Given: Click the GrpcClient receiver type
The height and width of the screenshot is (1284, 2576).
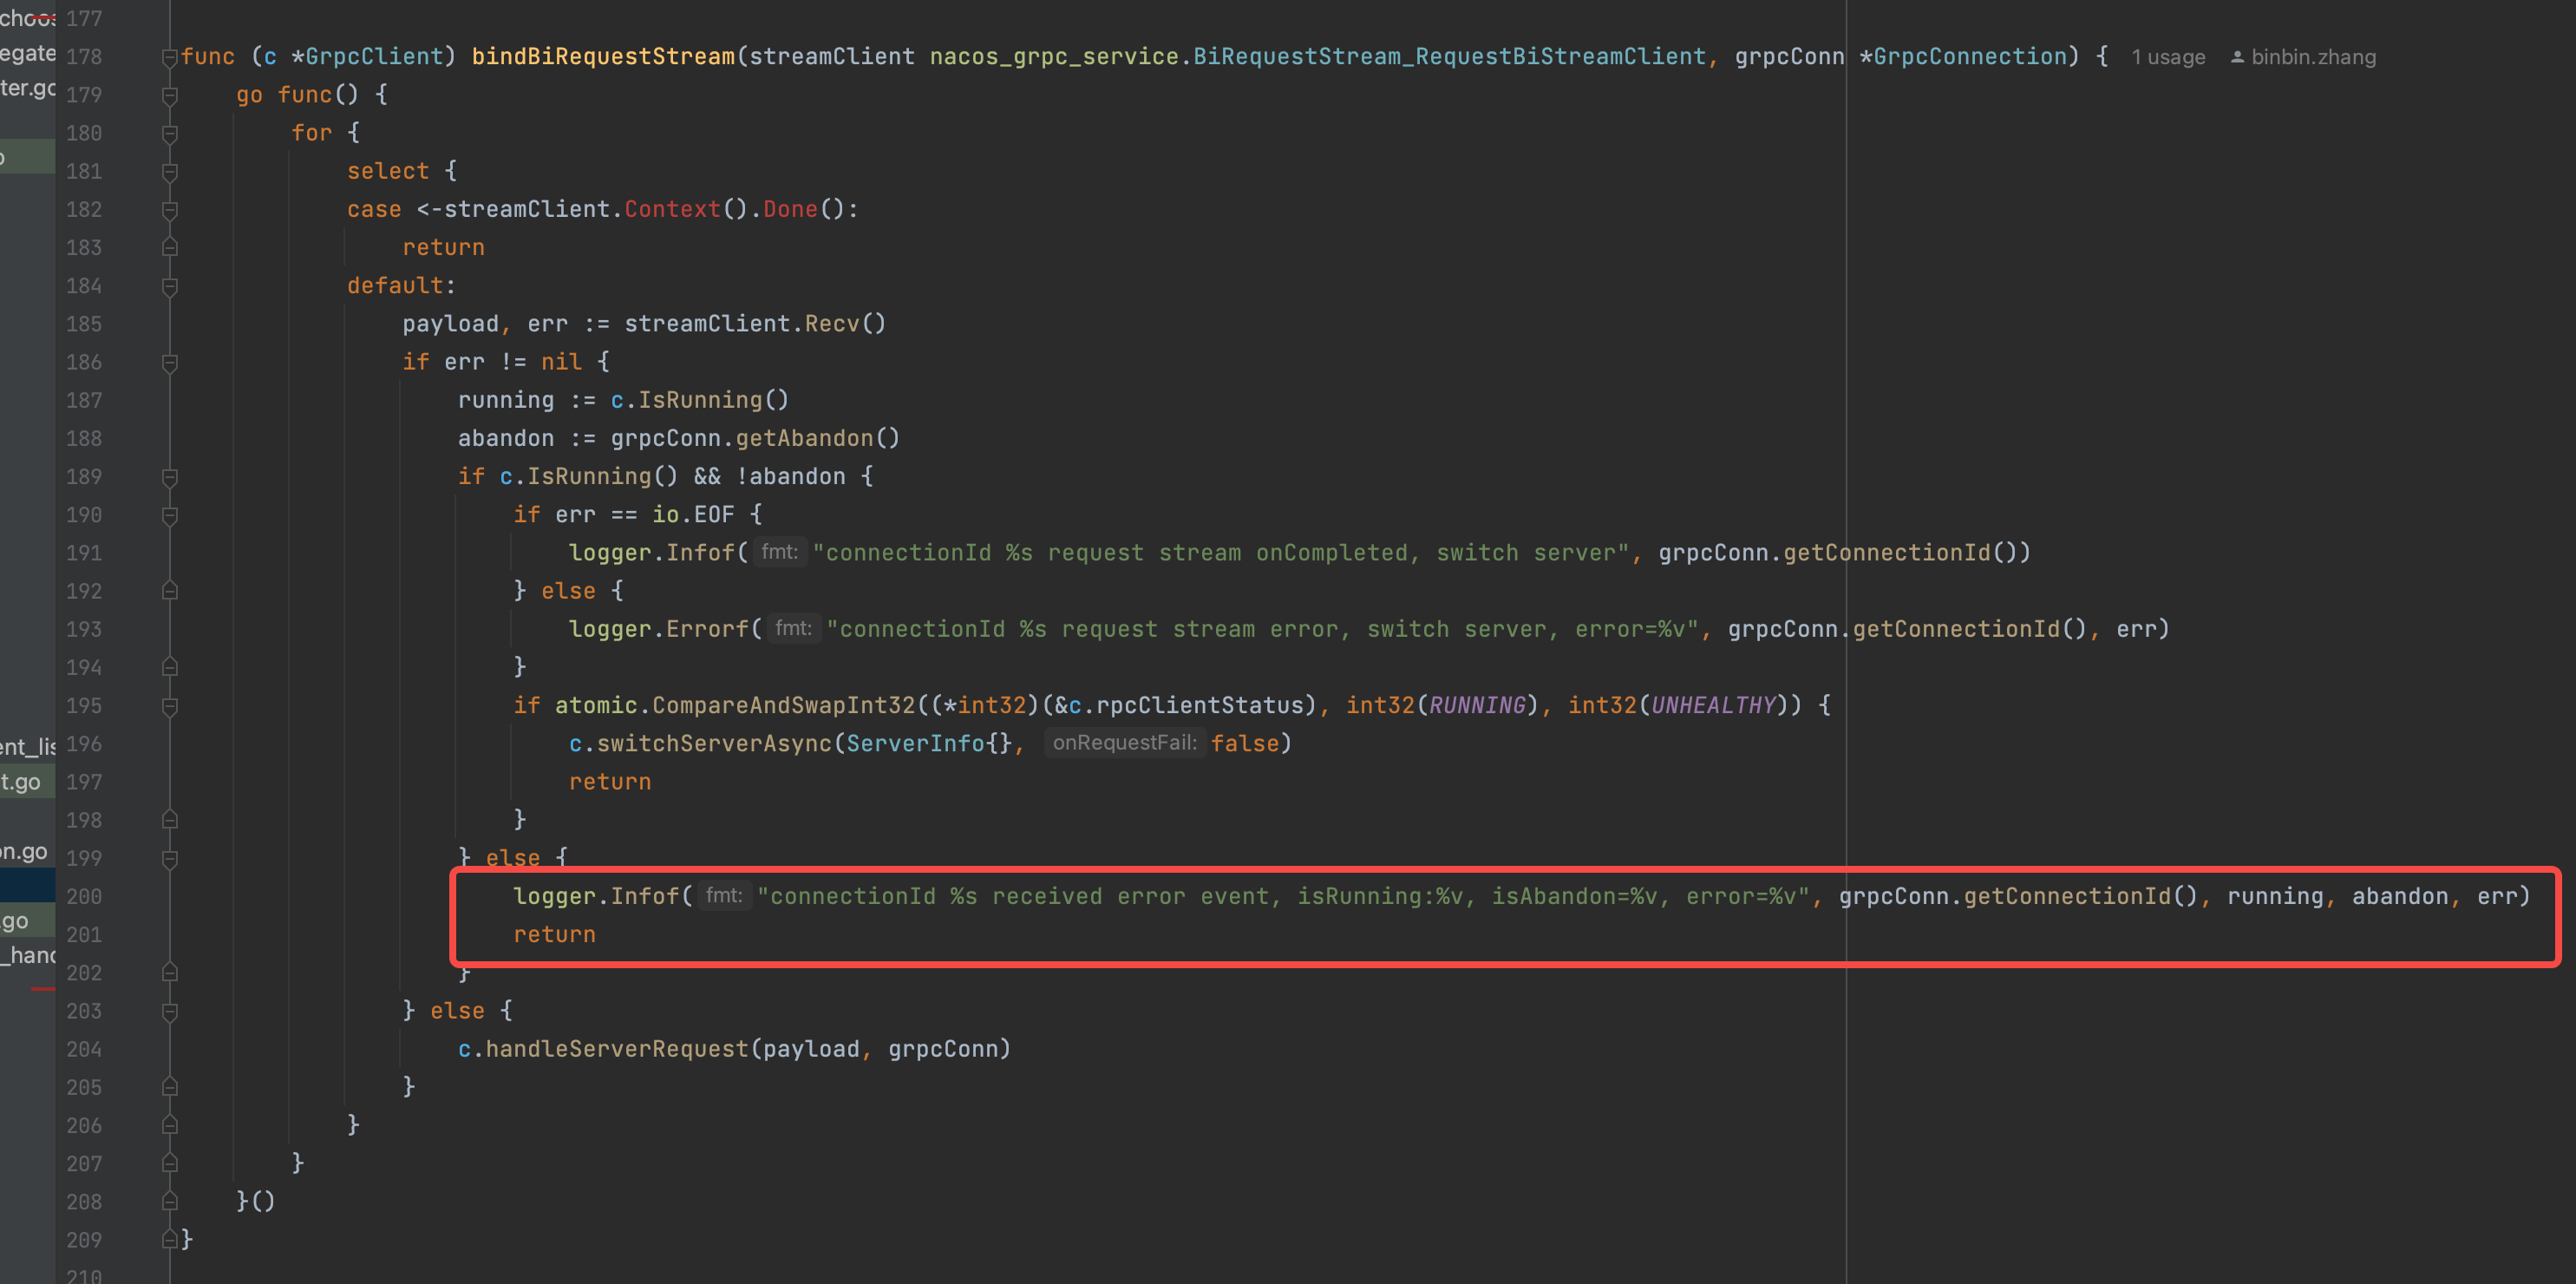Looking at the screenshot, I should click(374, 57).
